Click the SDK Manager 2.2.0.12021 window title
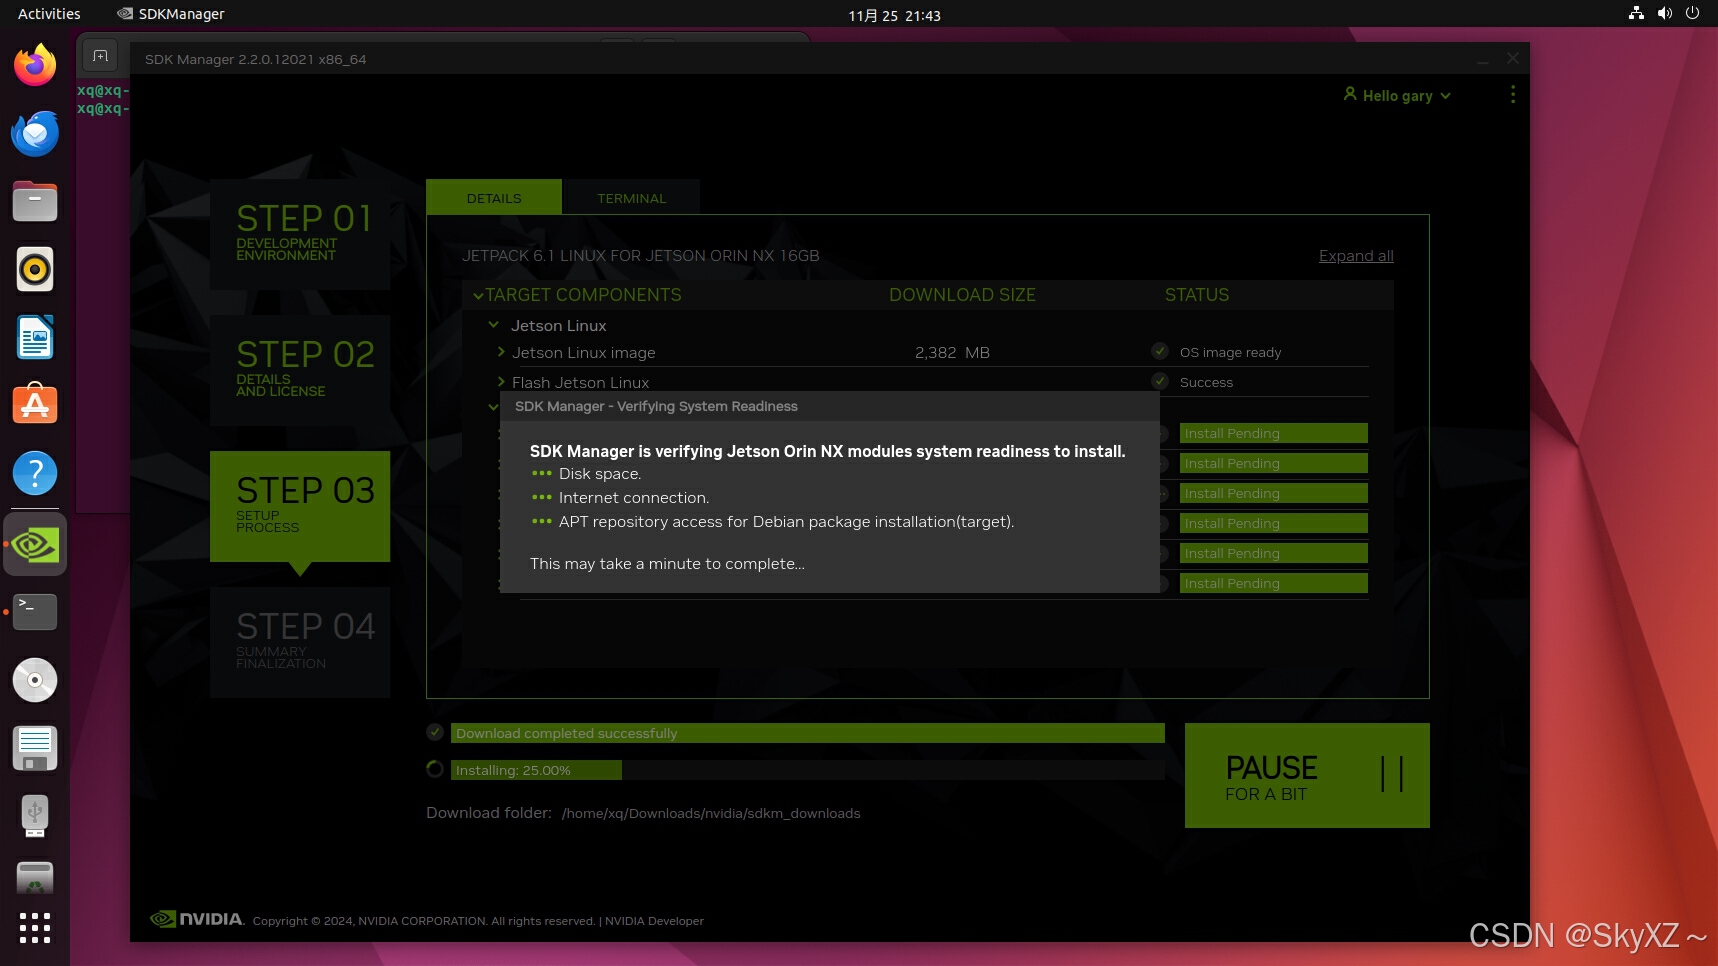Viewport: 1718px width, 966px height. [x=255, y=59]
